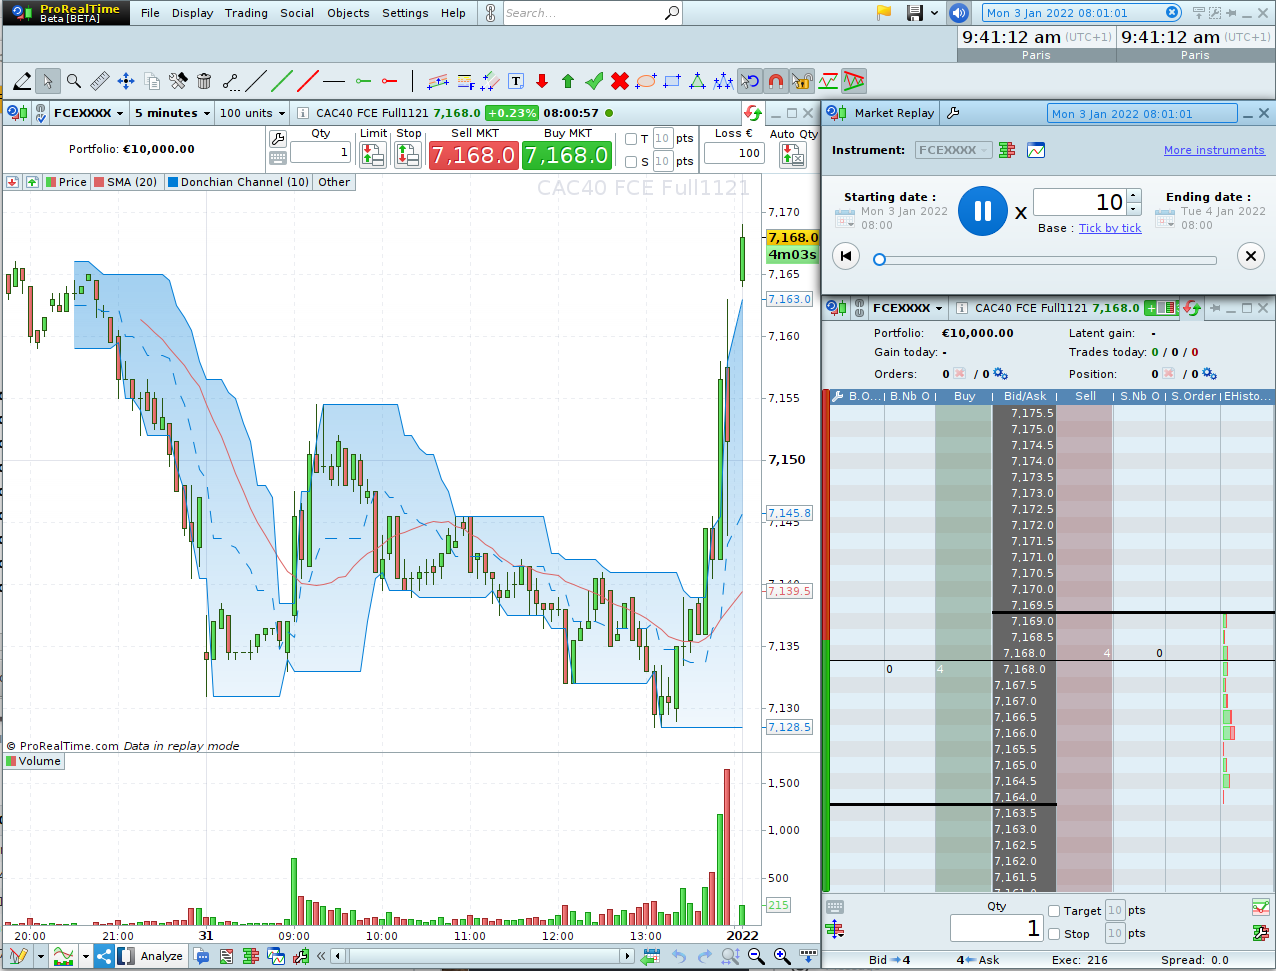Click the chart horizontal scrollbar track
This screenshot has height=971, width=1276.
point(485,956)
